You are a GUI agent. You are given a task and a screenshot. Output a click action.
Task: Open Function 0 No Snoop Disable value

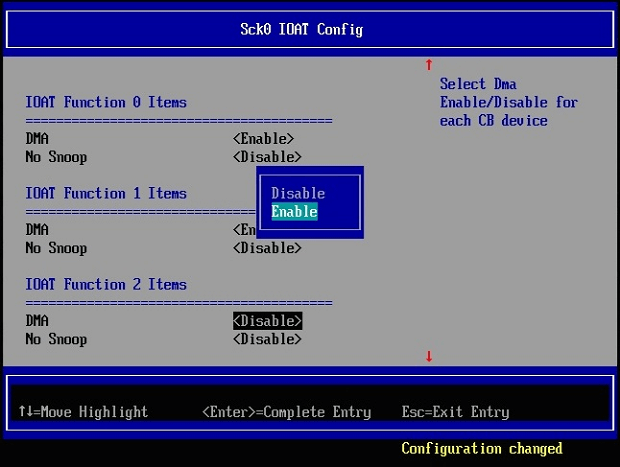[267, 157]
